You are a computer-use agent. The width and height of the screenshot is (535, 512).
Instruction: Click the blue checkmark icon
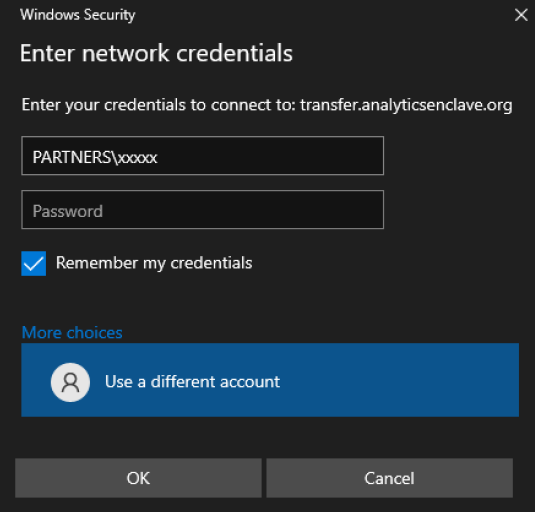click(x=33, y=263)
